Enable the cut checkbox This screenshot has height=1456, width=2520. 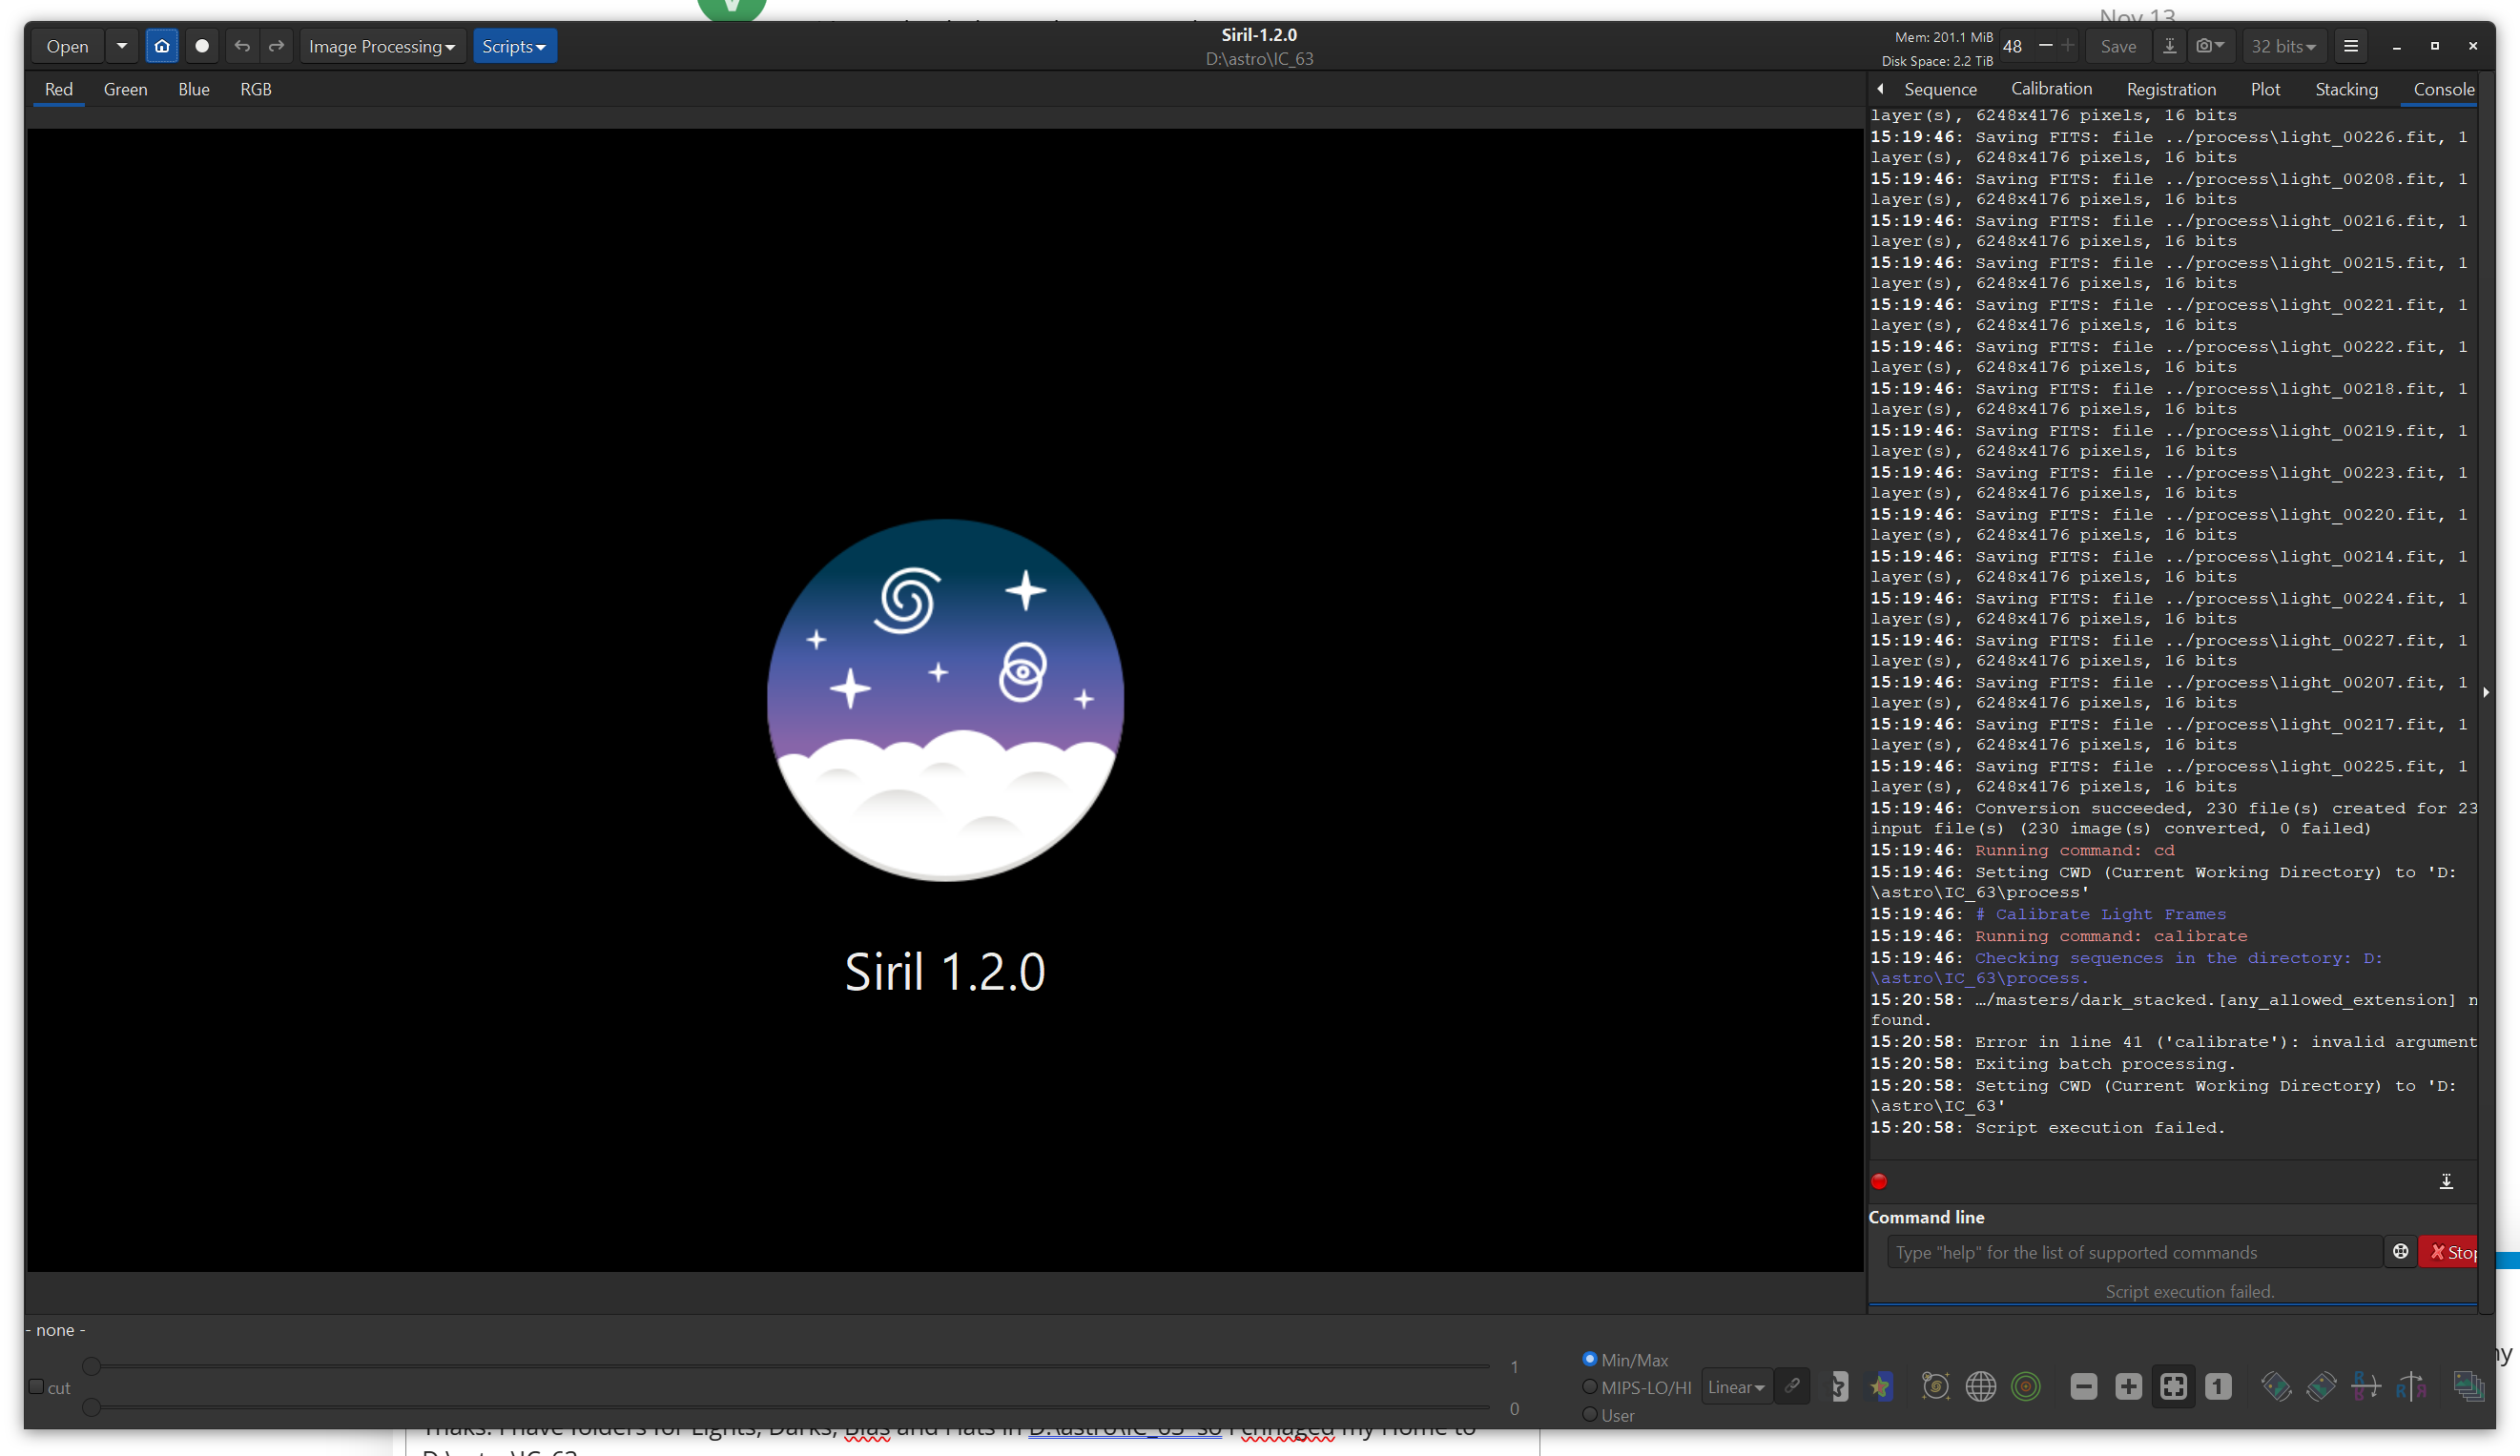36,1386
